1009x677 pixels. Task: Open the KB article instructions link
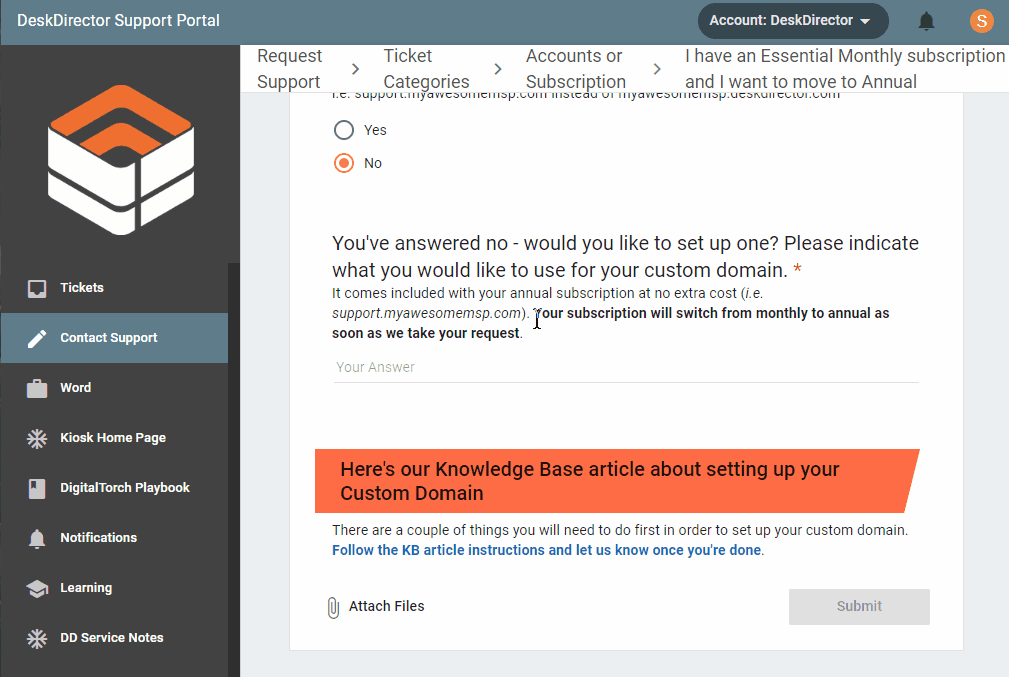(546, 550)
